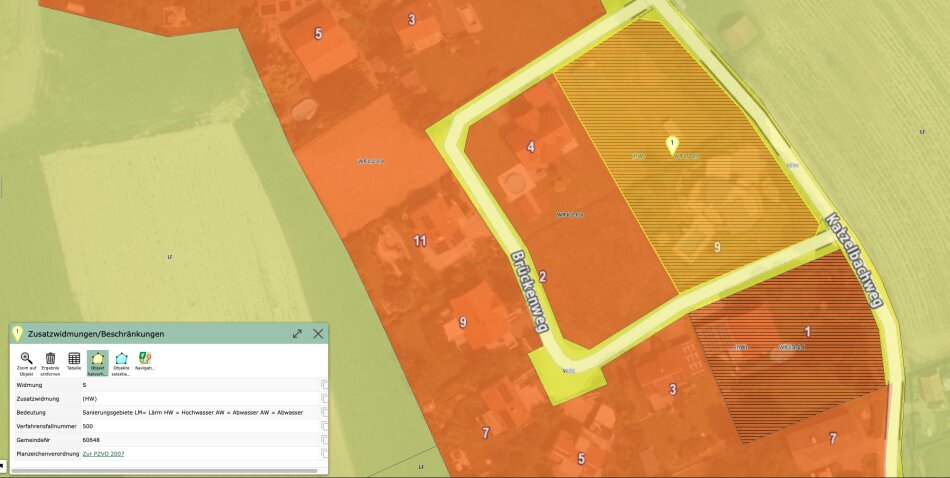Close the Zusatzwidmungen/Beschränkungen panel
950x478 pixels.
pos(318,334)
